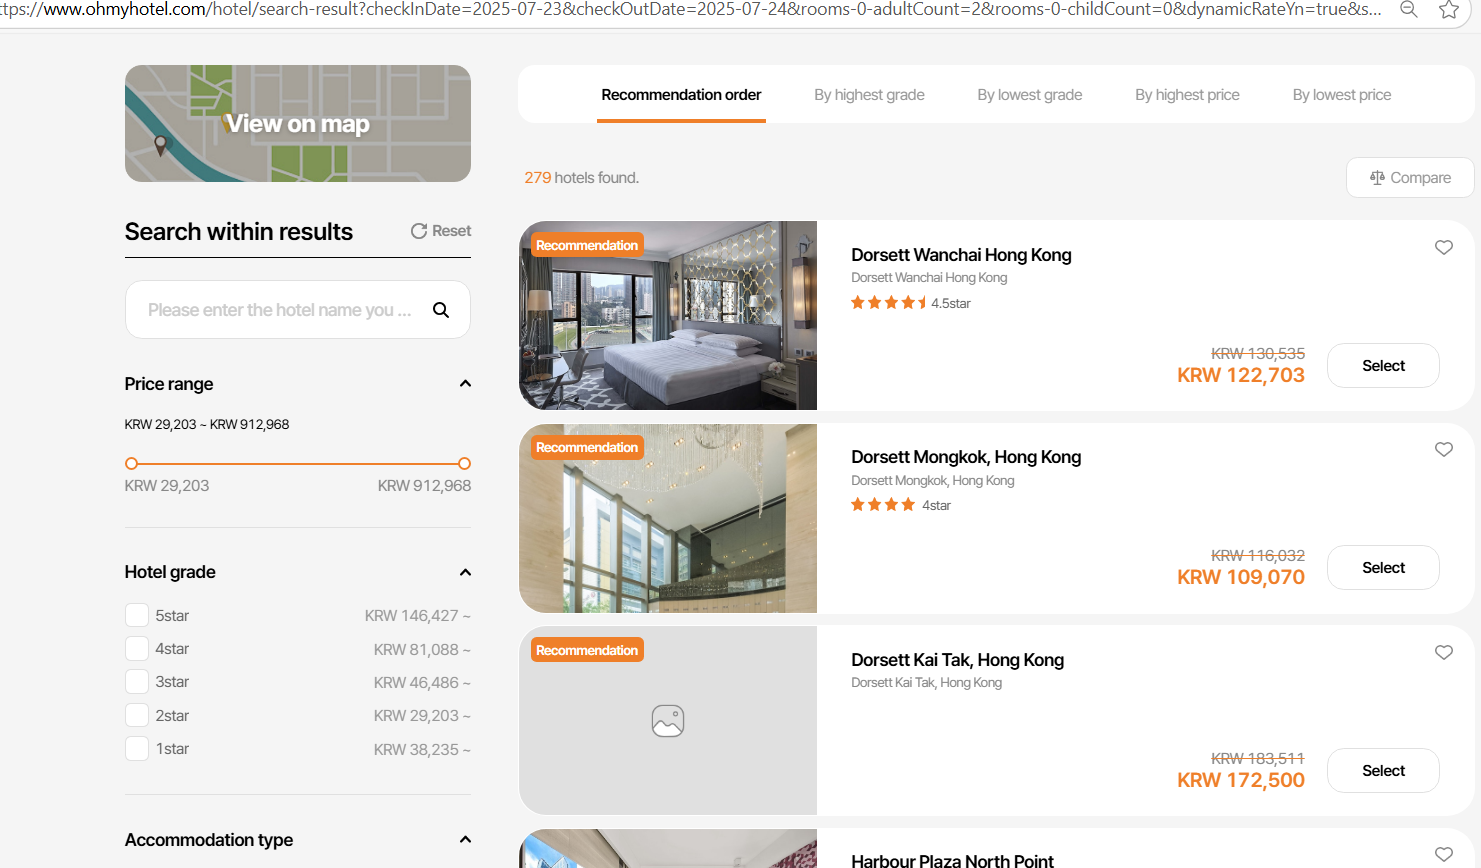Screen dimensions: 1481x868
Task: Bookmark this page with the star icon
Action: pos(1449,10)
